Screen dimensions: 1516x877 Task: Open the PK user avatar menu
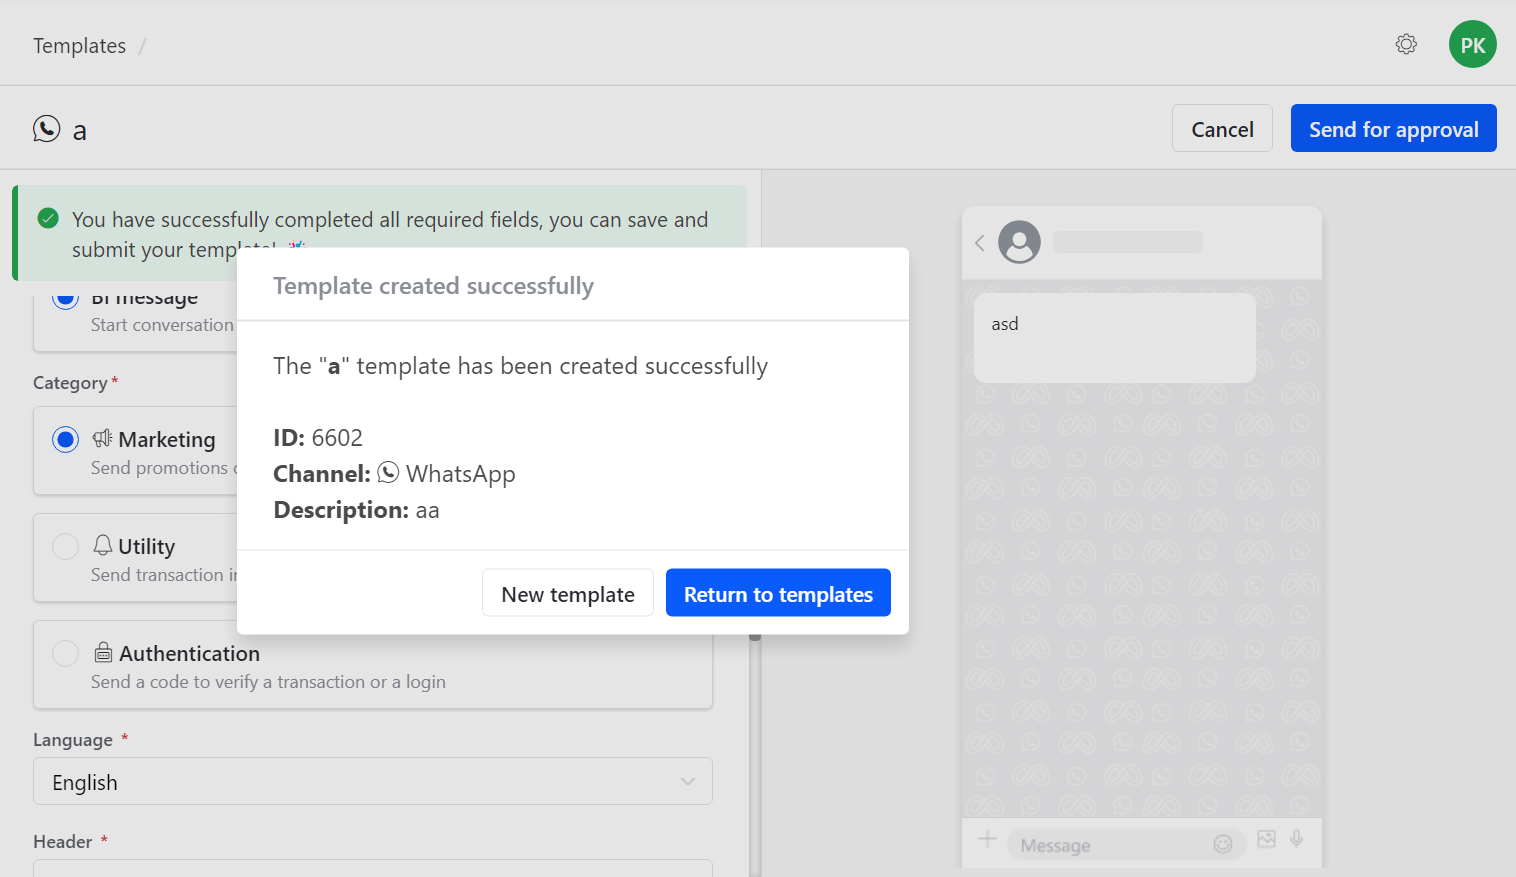pos(1472,45)
